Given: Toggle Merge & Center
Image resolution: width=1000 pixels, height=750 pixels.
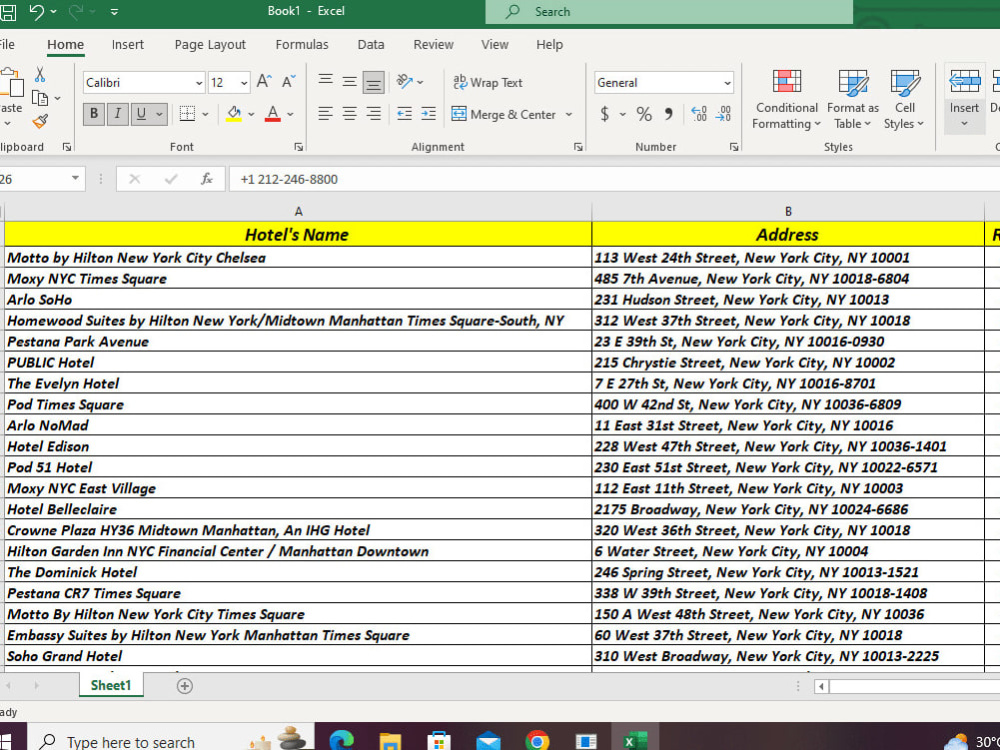Looking at the screenshot, I should coord(504,114).
